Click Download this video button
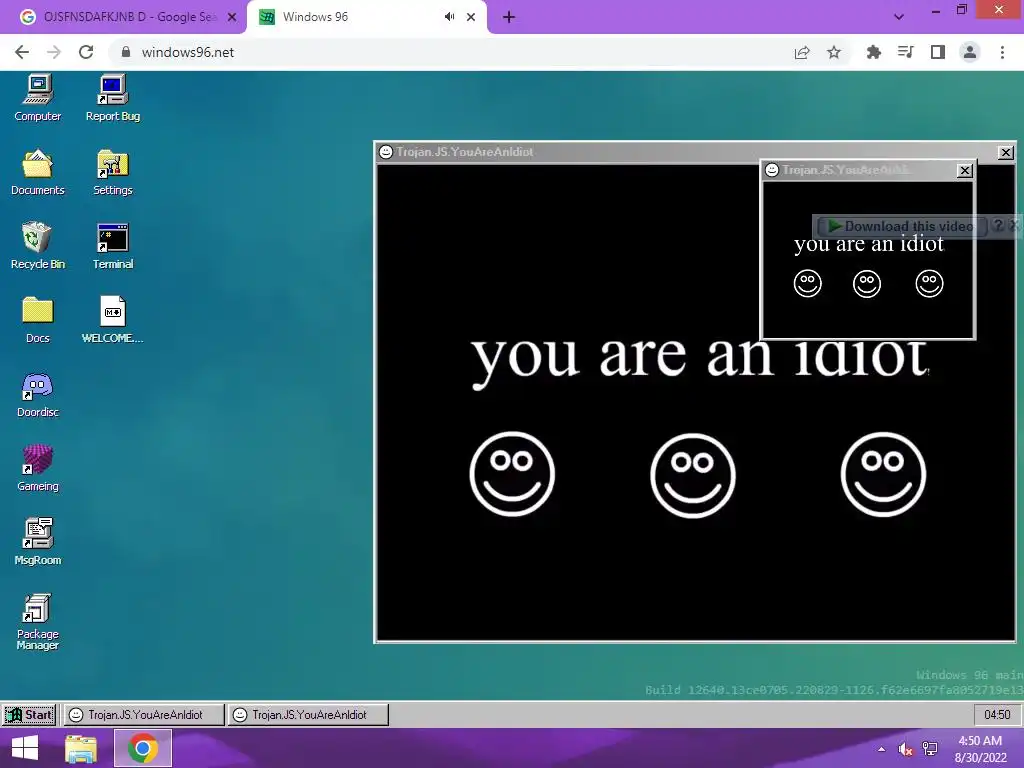The width and height of the screenshot is (1024, 768). point(901,226)
